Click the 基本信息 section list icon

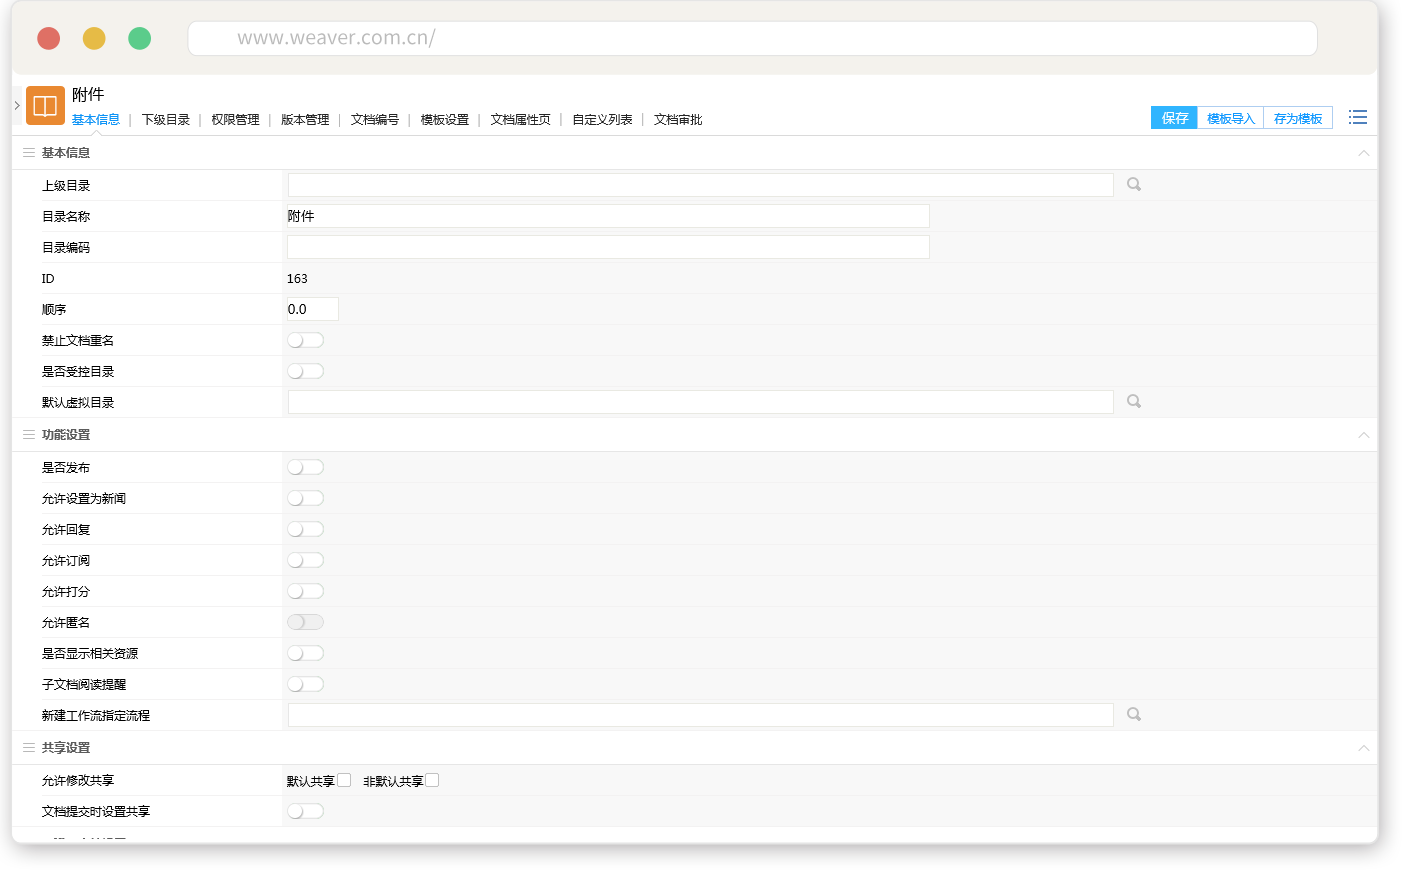[x=29, y=153]
